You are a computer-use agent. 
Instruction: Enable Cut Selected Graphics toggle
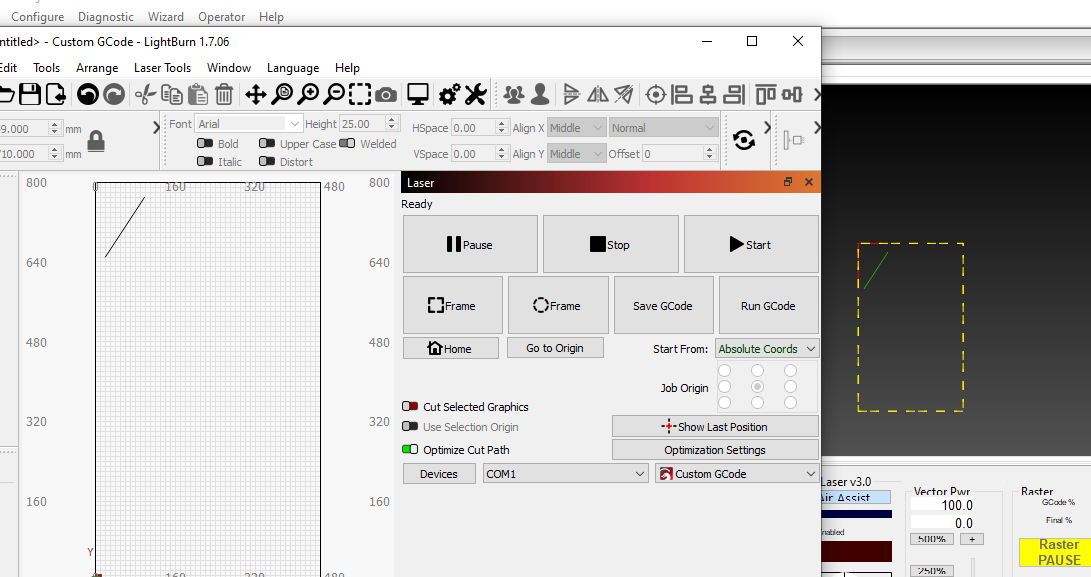410,406
